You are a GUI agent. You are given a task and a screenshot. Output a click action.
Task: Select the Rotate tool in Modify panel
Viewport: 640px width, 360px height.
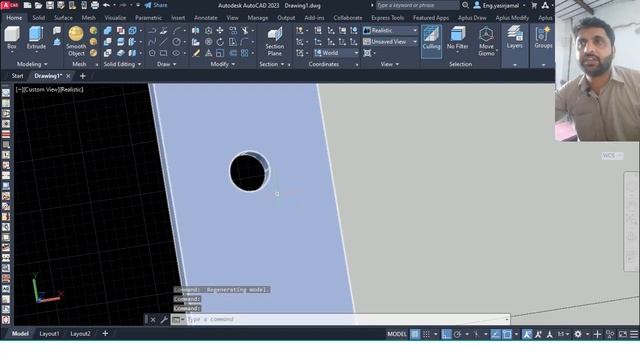(220, 42)
